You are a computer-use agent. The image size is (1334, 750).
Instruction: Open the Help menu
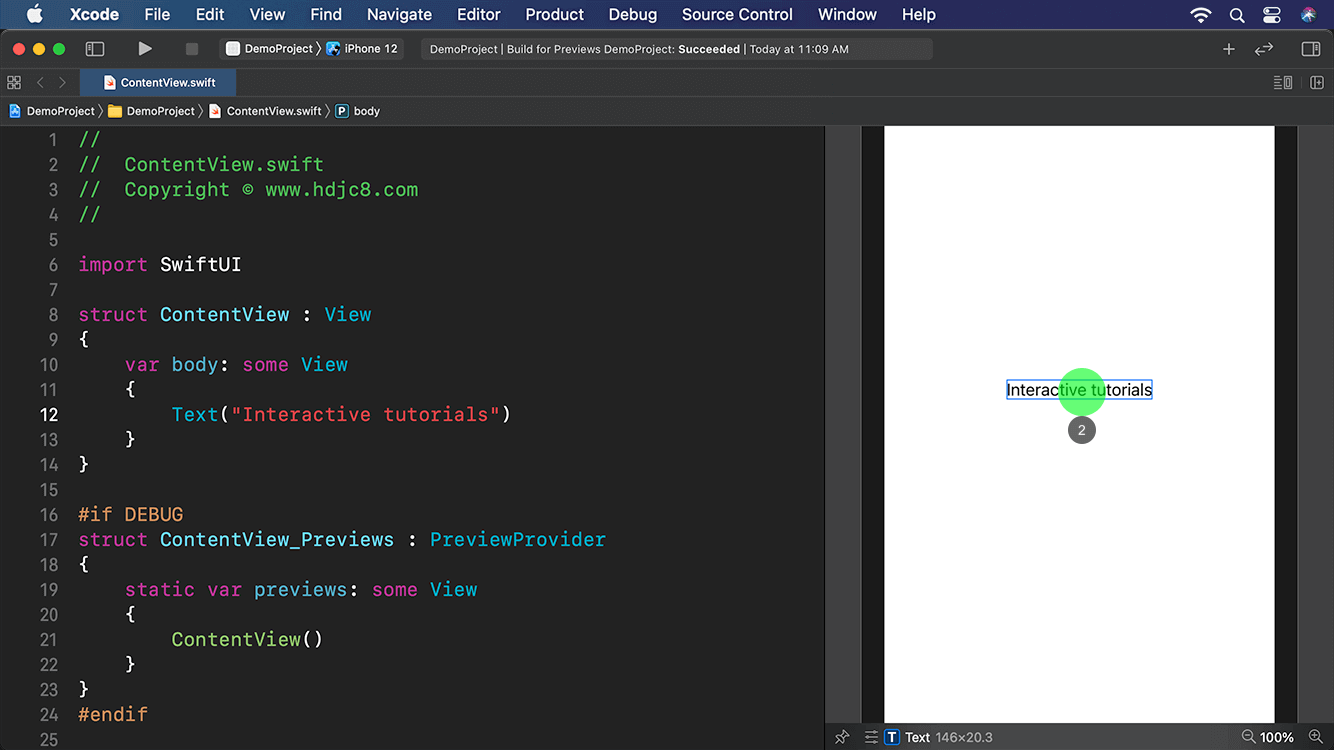click(x=918, y=14)
